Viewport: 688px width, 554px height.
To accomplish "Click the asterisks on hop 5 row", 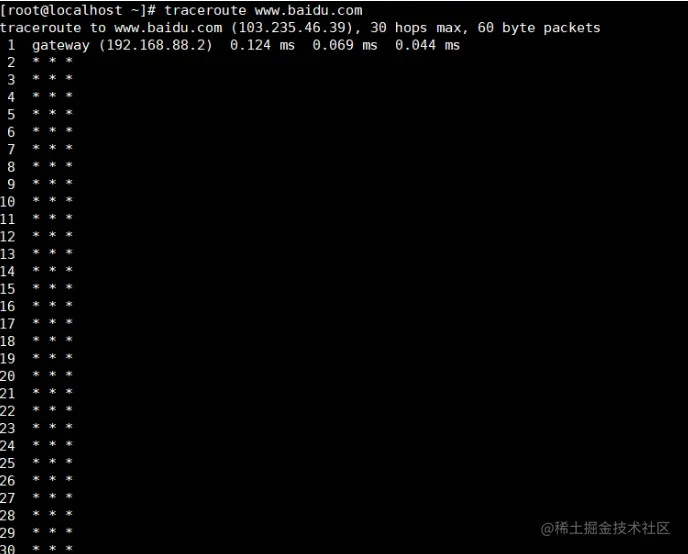I will click(x=53, y=113).
